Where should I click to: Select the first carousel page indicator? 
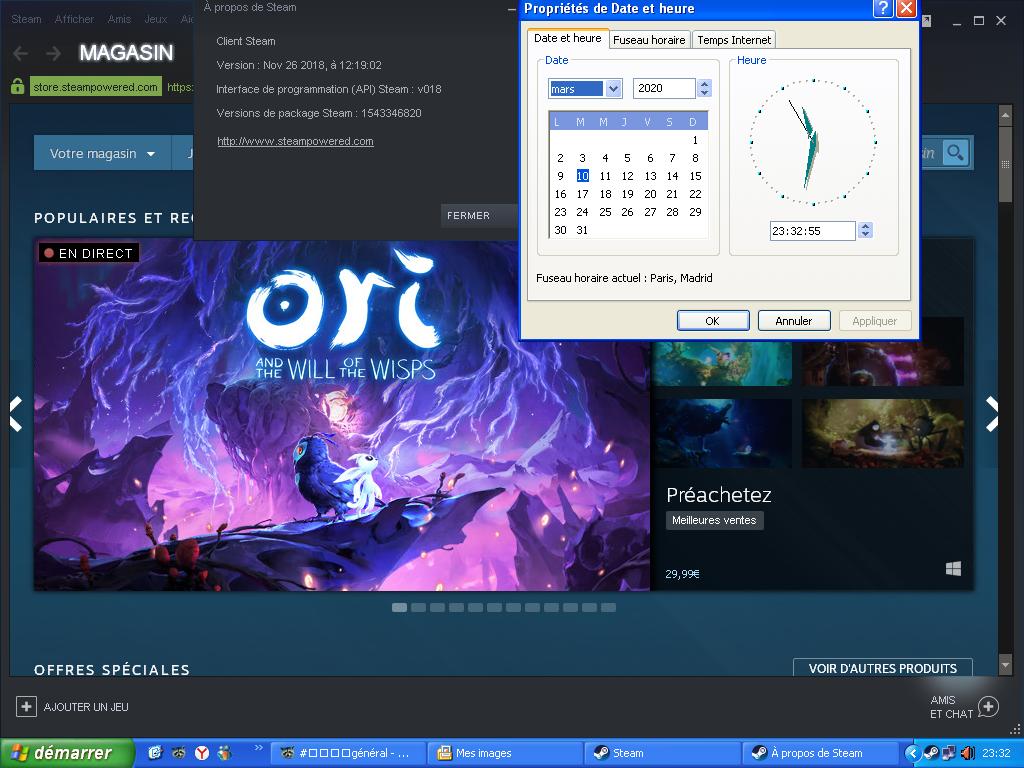pyautogui.click(x=400, y=607)
